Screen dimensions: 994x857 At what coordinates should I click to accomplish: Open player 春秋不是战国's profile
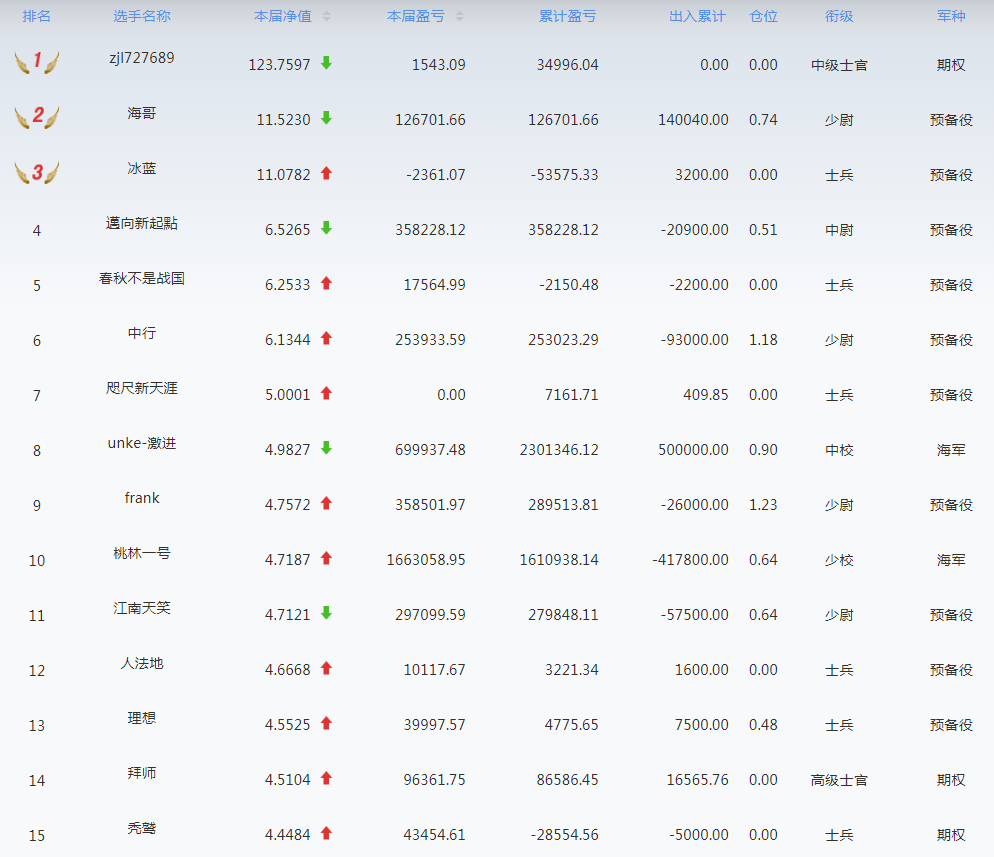tap(142, 278)
